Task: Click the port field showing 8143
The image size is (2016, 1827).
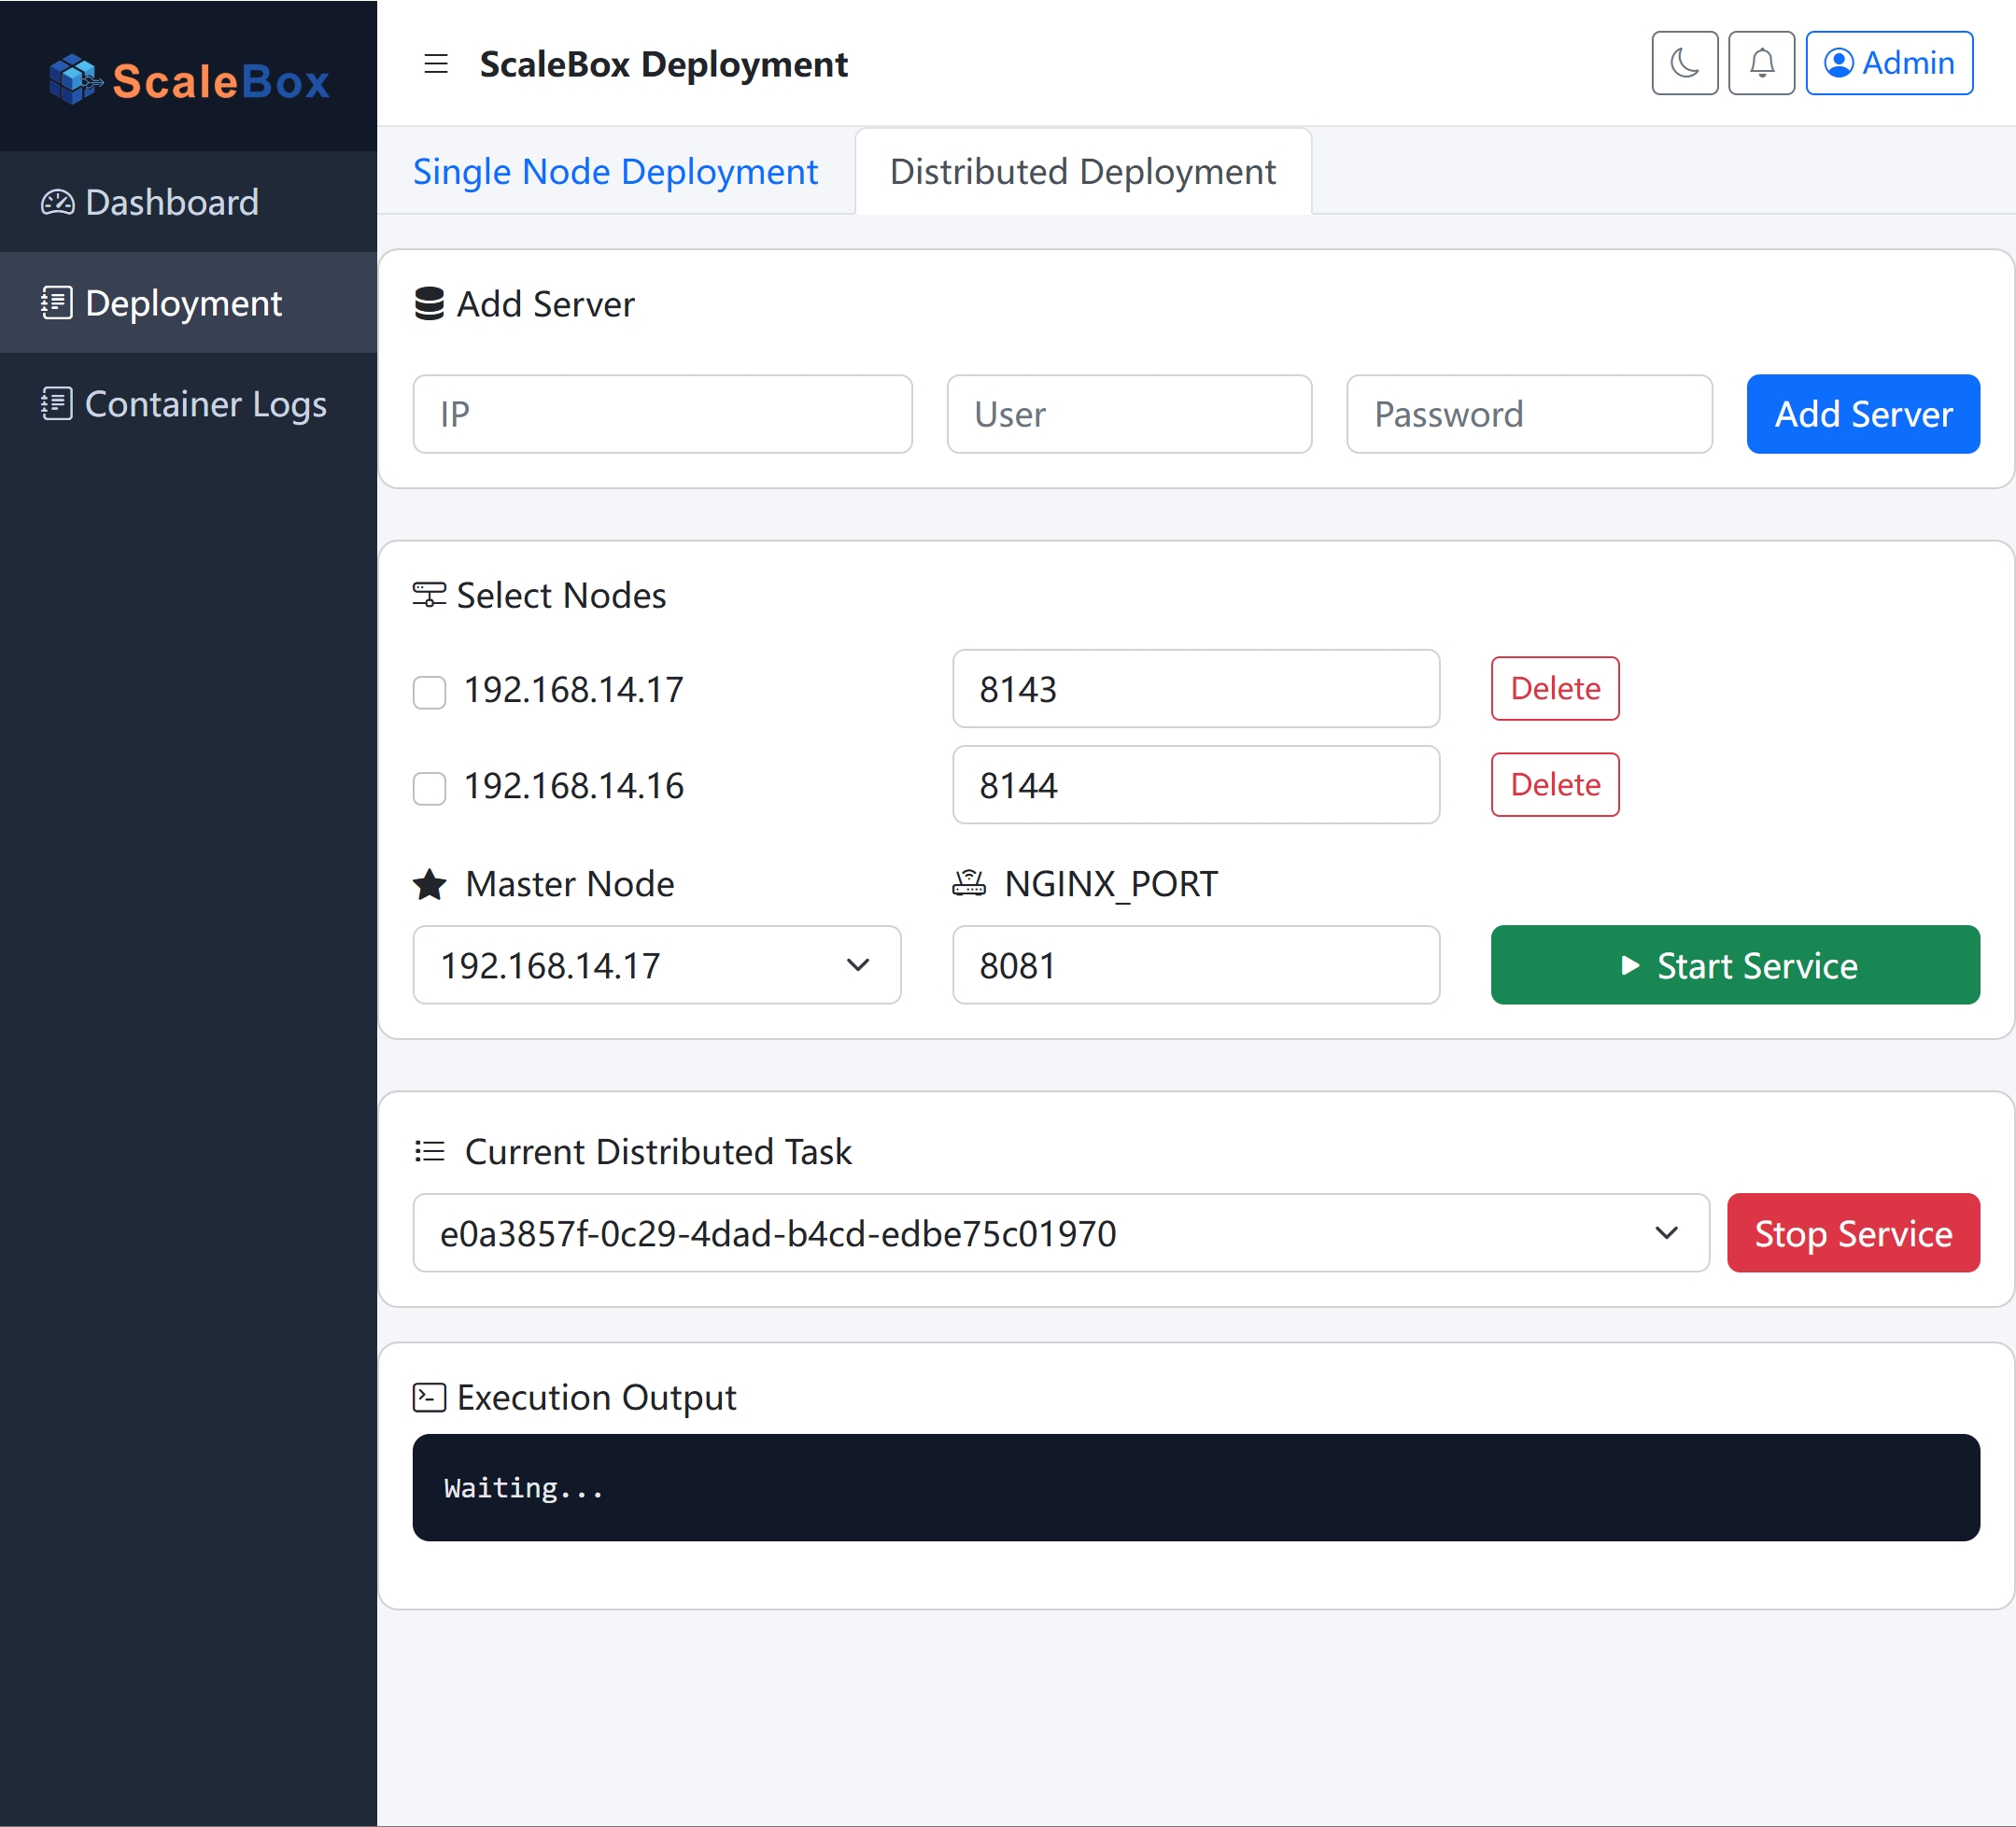Action: tap(1195, 689)
